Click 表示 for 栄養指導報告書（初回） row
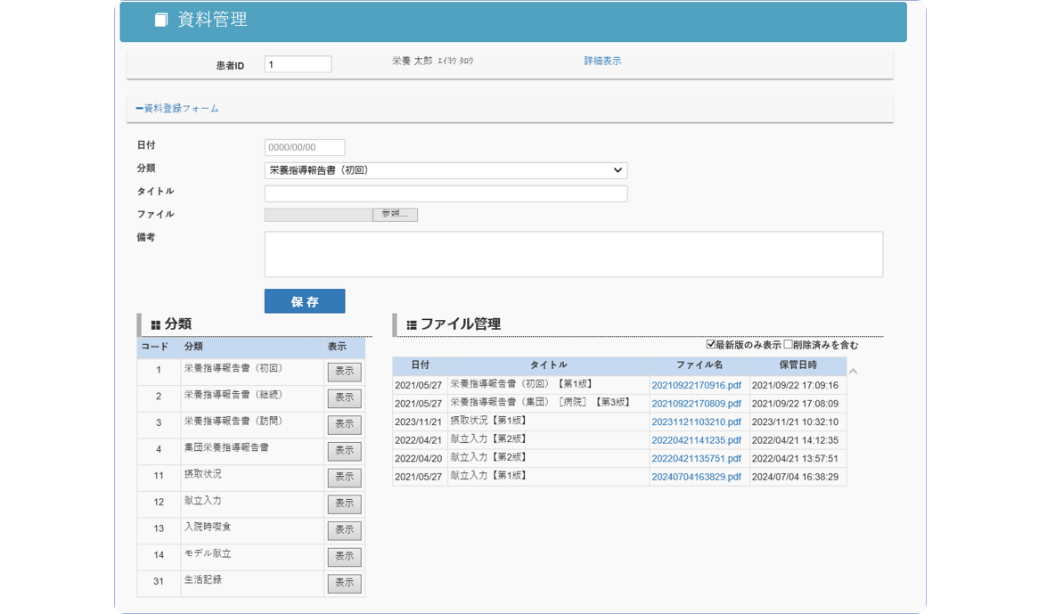The height and width of the screenshot is (614, 1042). tap(344, 372)
